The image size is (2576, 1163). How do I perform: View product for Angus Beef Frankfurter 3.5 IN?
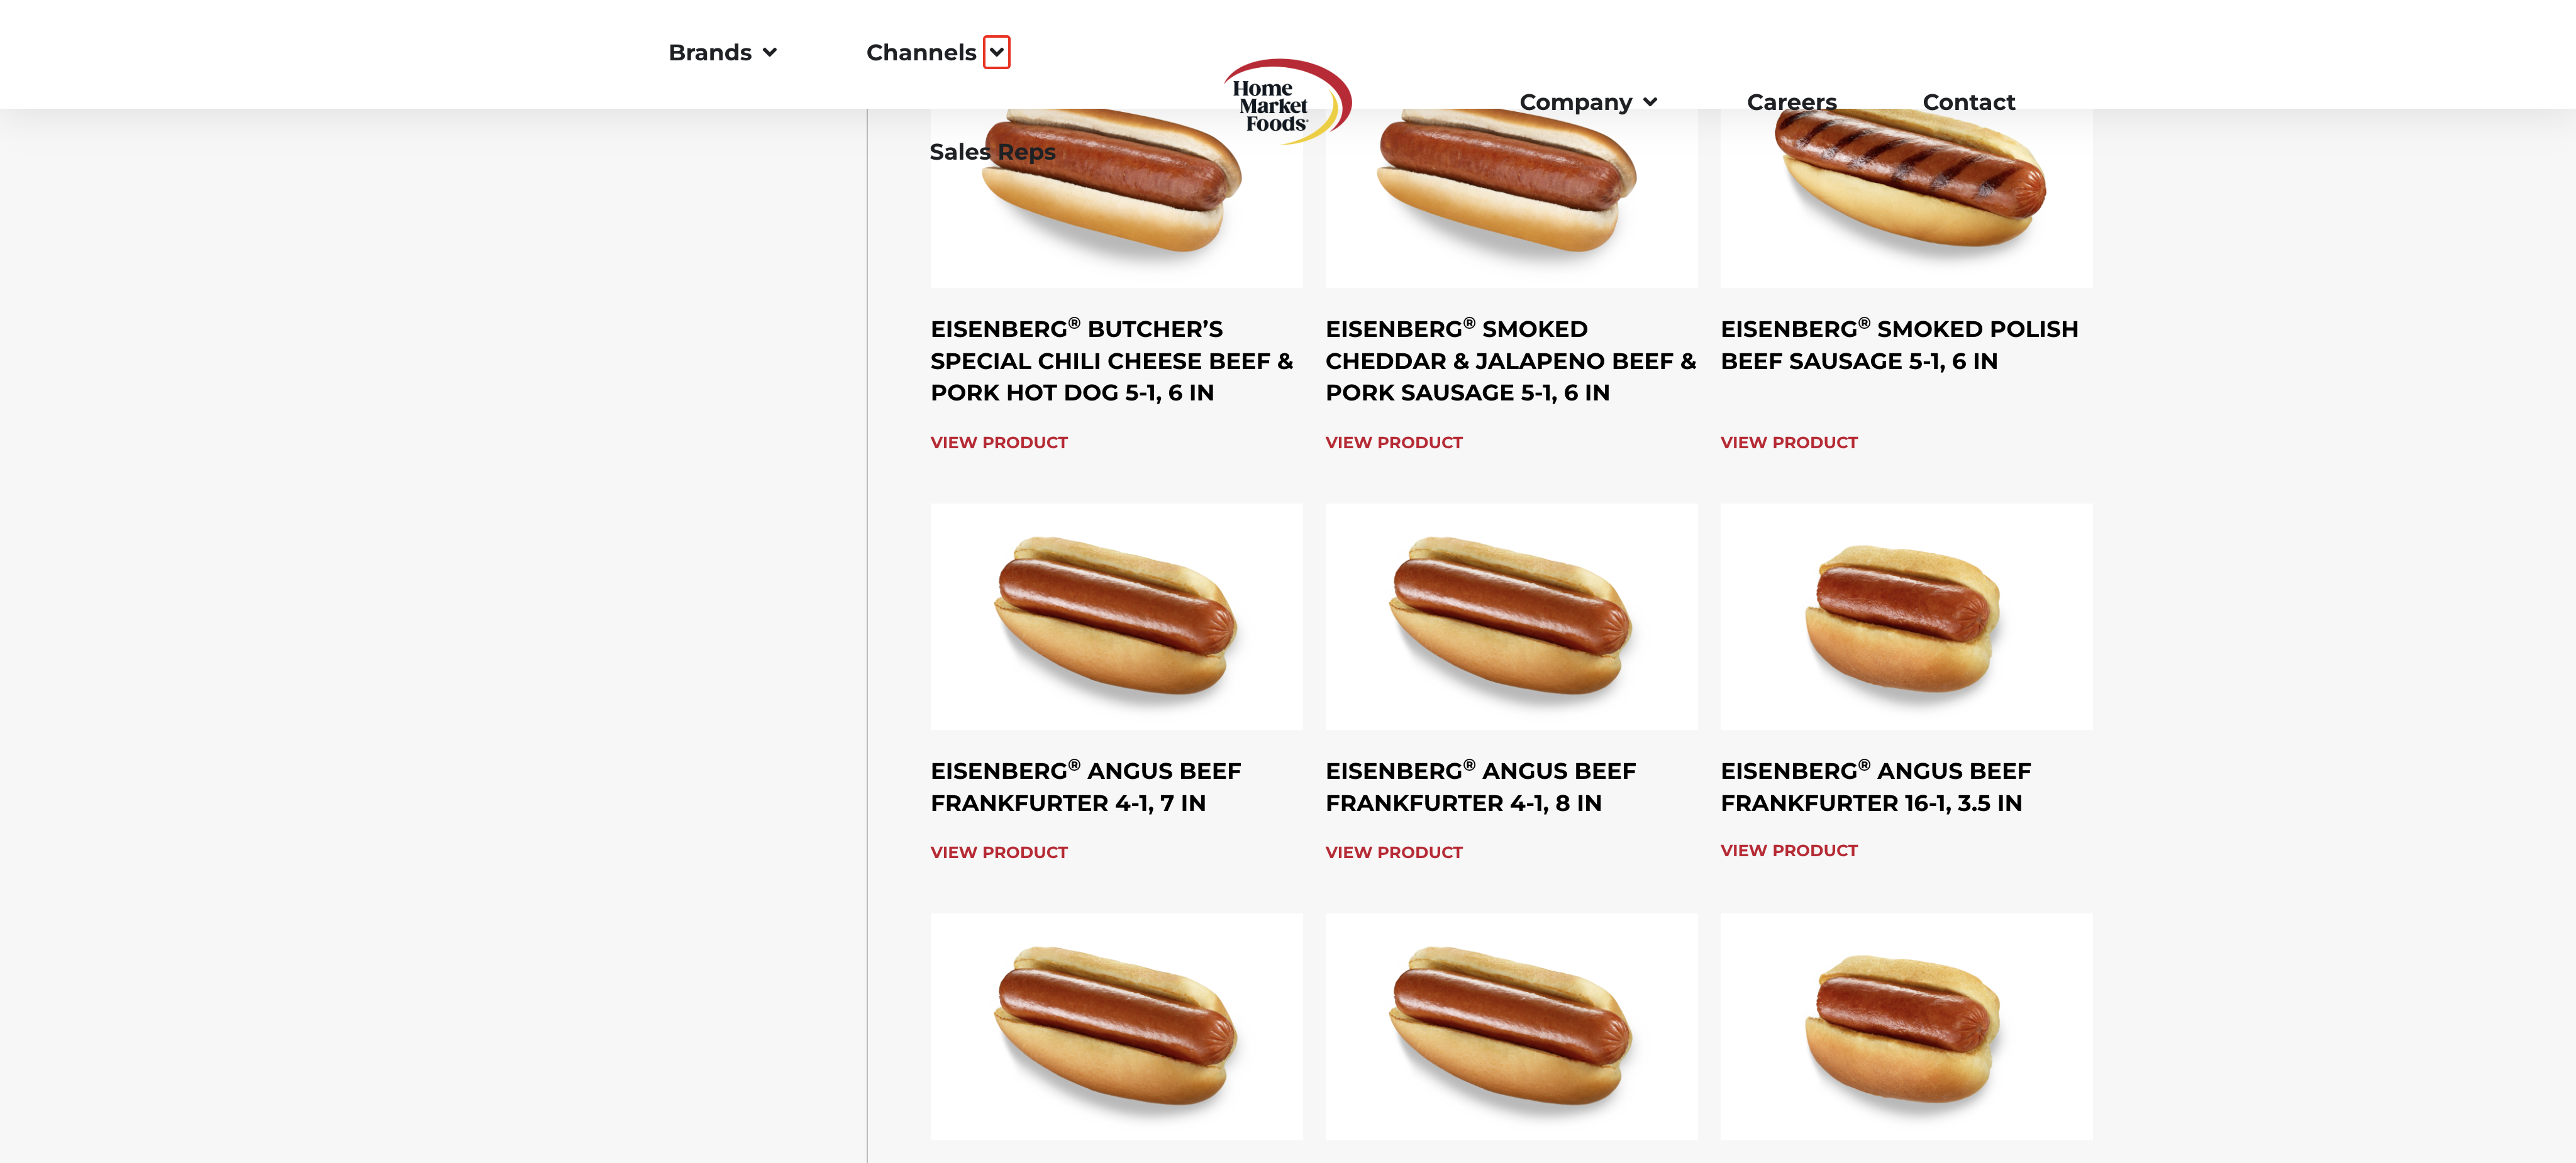[x=1788, y=850]
